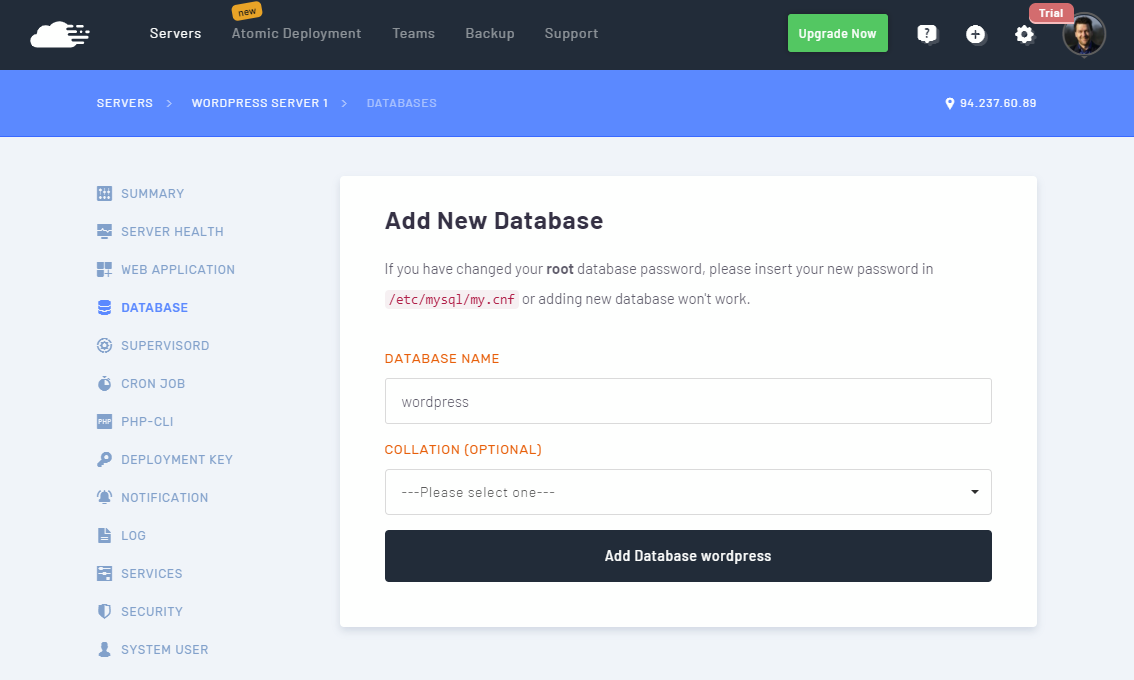Open the user profile avatar menu
Image resolution: width=1134 pixels, height=680 pixels.
click(x=1084, y=34)
